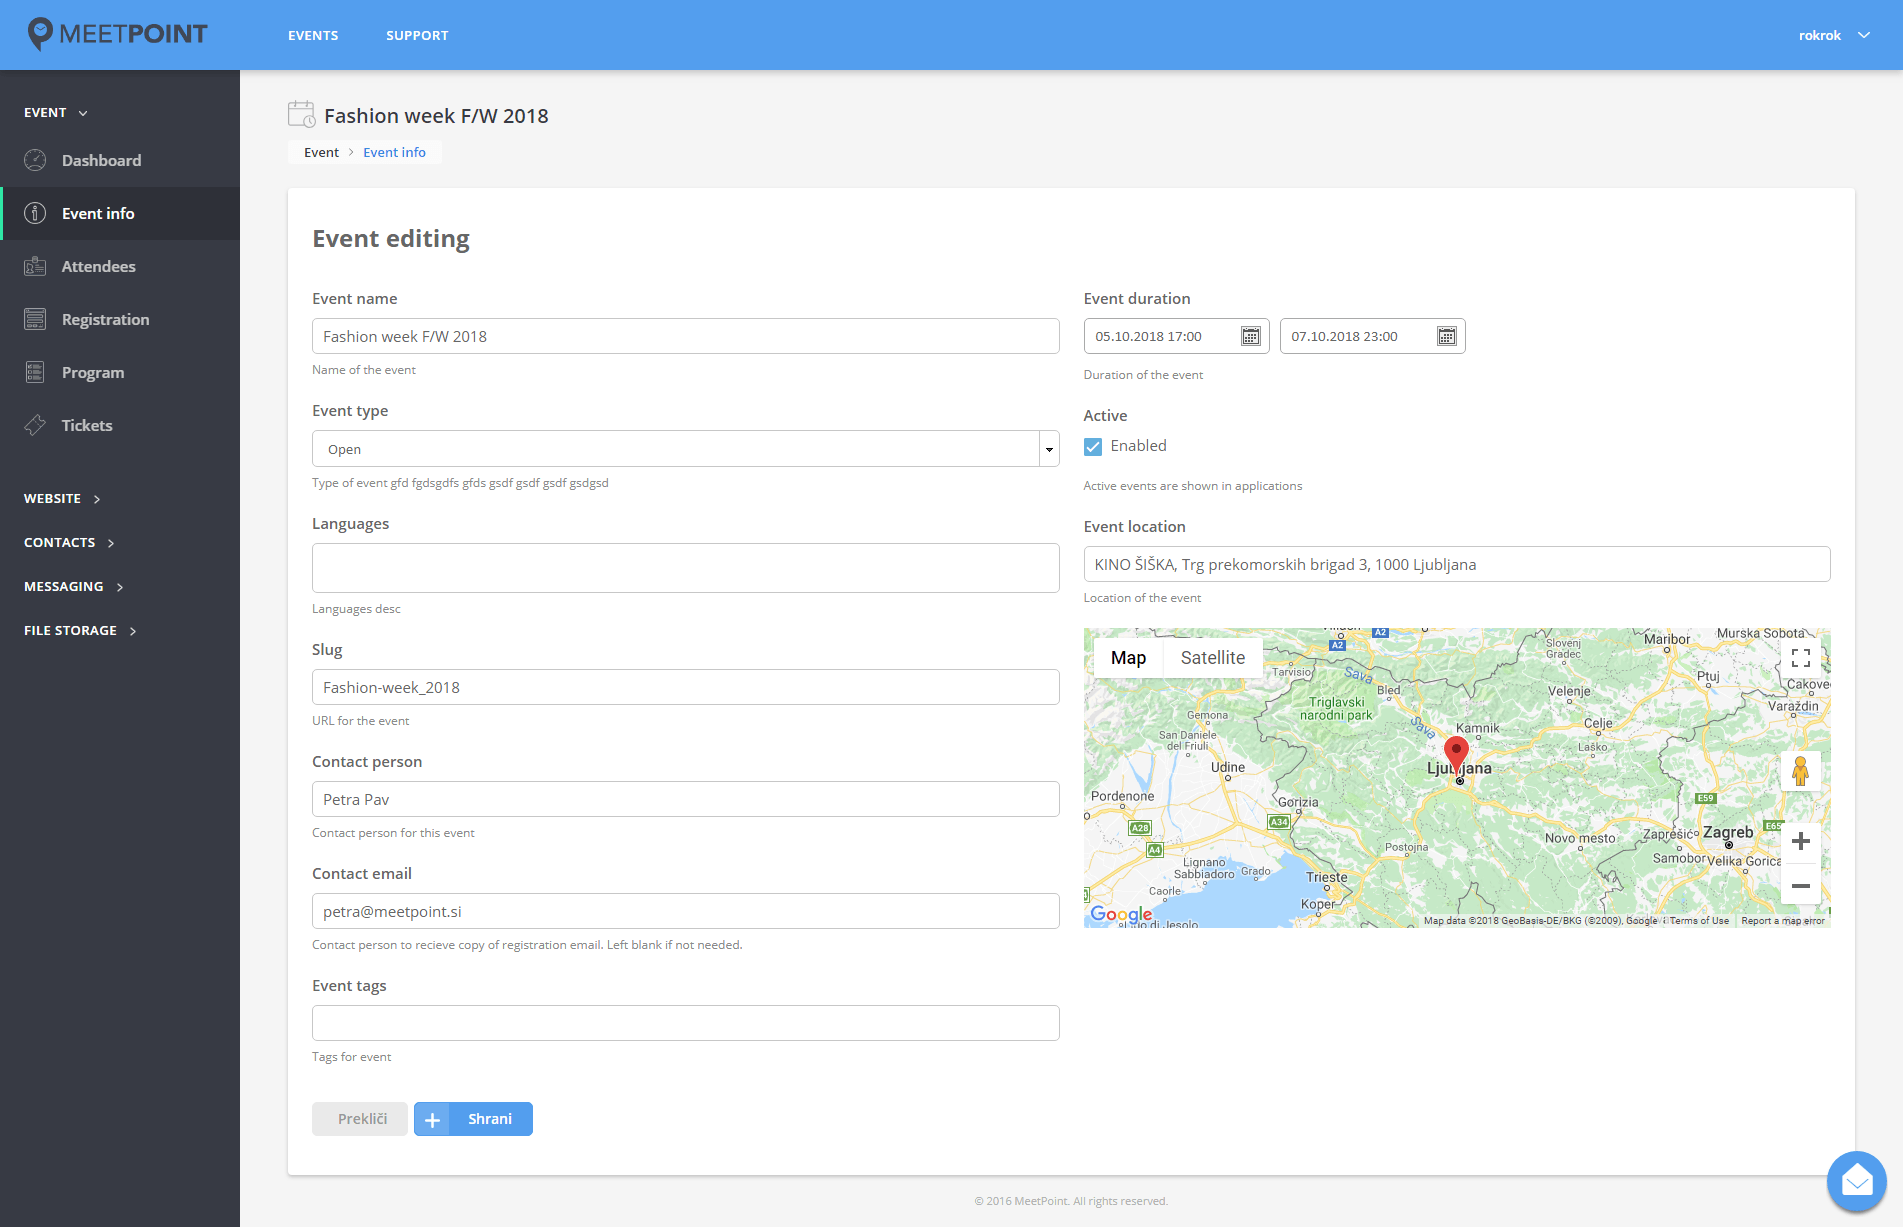Expand the Messaging sidebar section
The height and width of the screenshot is (1227, 1903).
click(x=73, y=586)
